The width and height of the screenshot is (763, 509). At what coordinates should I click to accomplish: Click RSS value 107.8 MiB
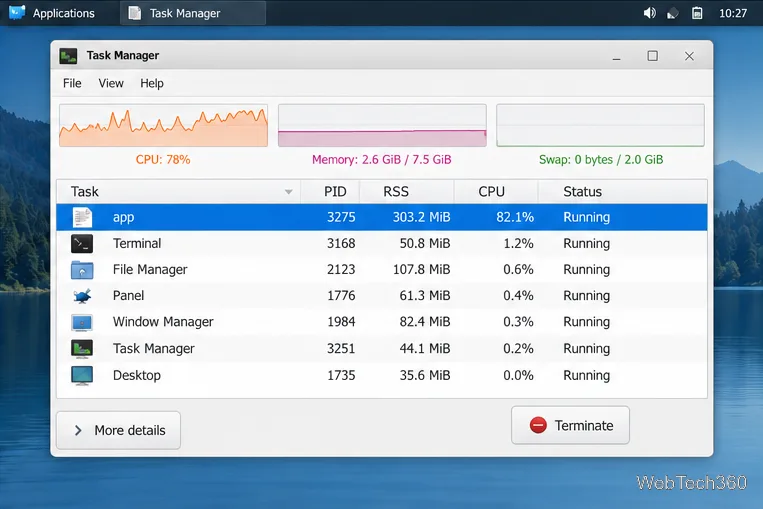coord(421,270)
